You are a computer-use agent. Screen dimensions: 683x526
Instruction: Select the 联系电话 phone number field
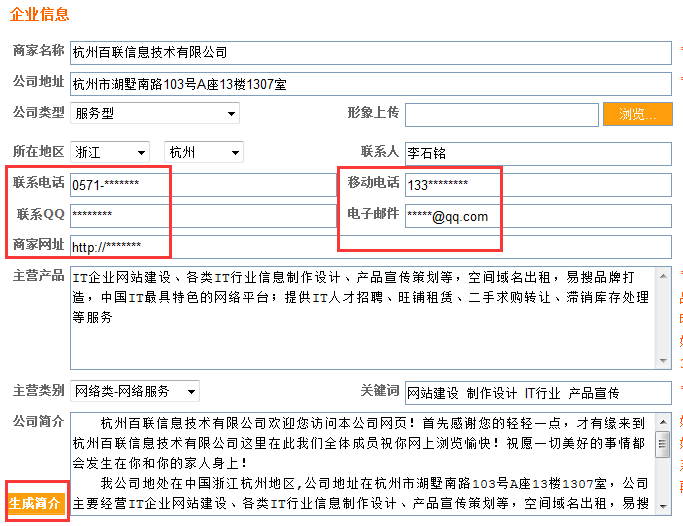click(120, 184)
